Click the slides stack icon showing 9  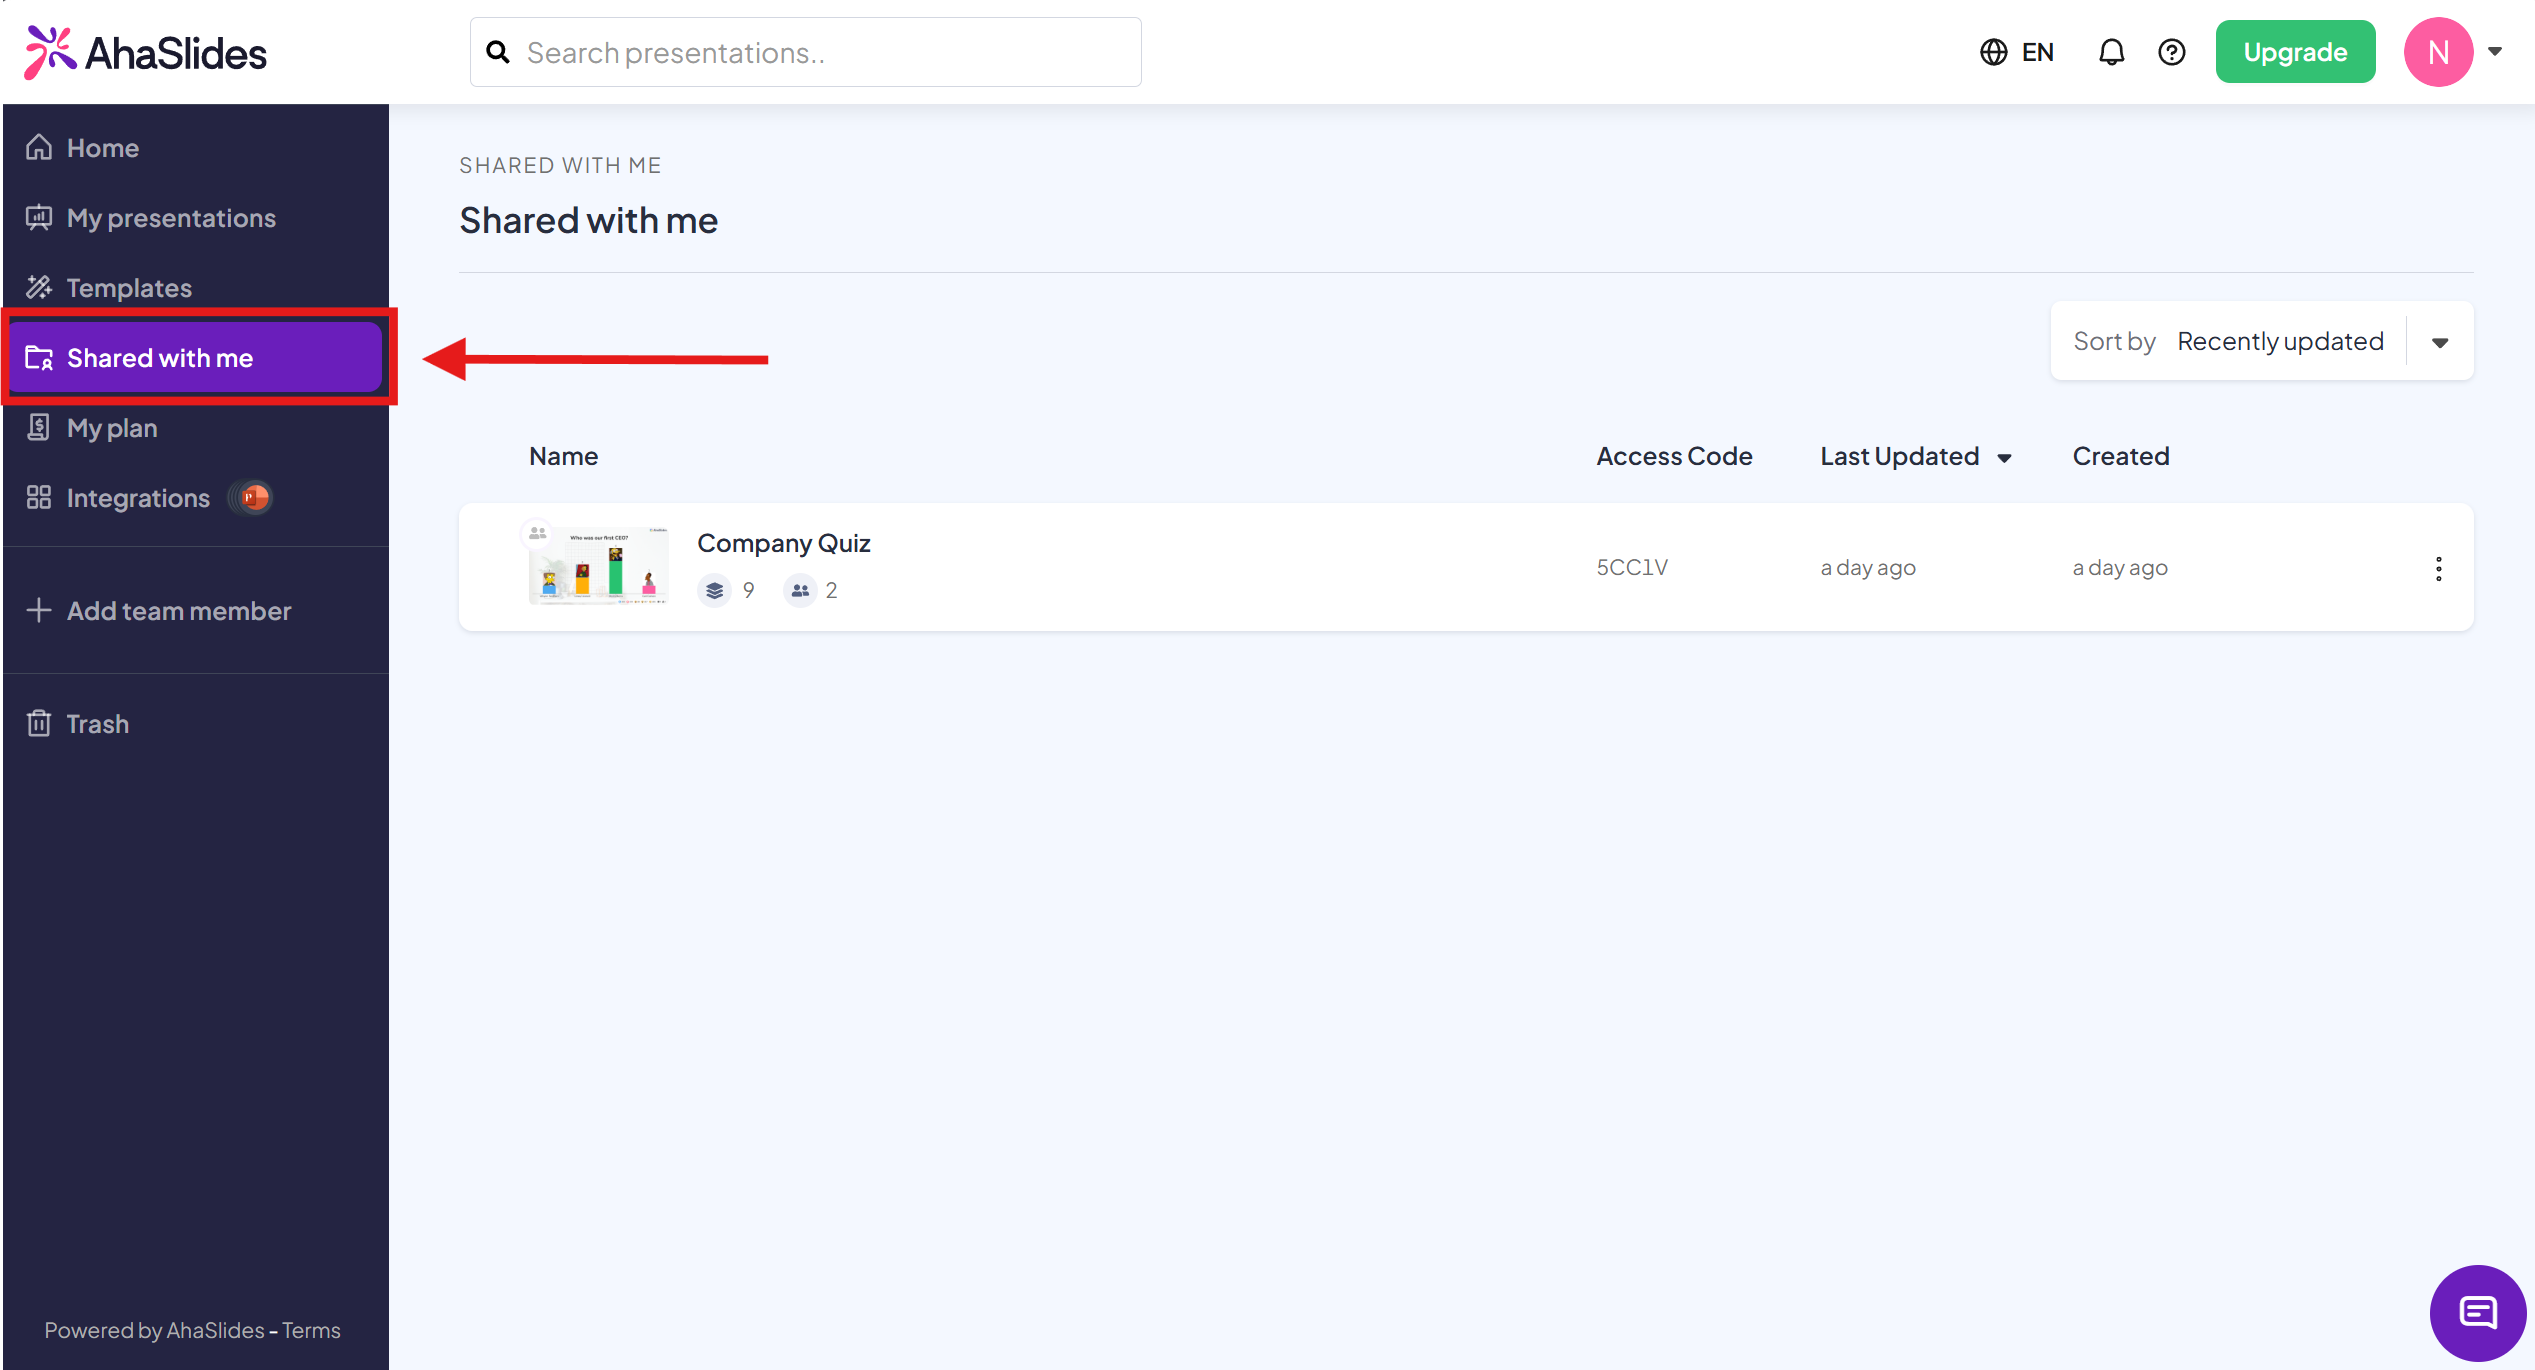pyautogui.click(x=714, y=591)
